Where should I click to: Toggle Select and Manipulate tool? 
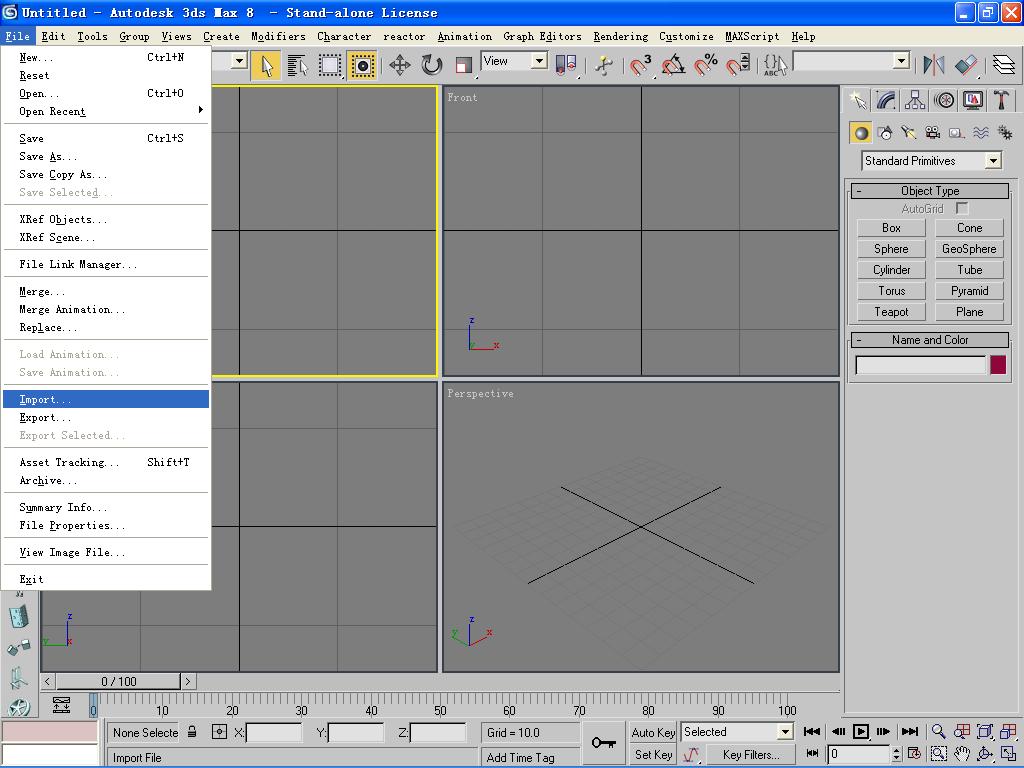604,65
